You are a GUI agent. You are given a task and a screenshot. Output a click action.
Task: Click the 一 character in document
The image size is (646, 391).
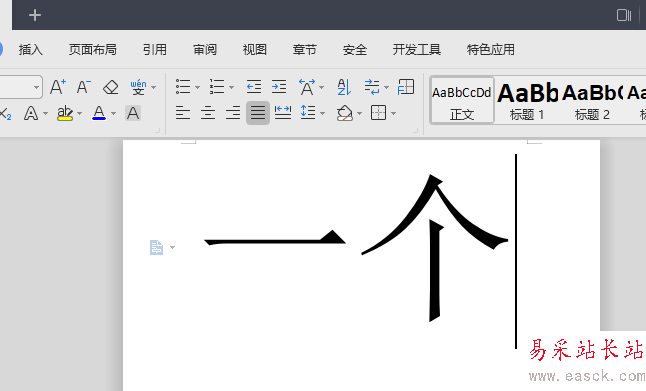click(275, 238)
